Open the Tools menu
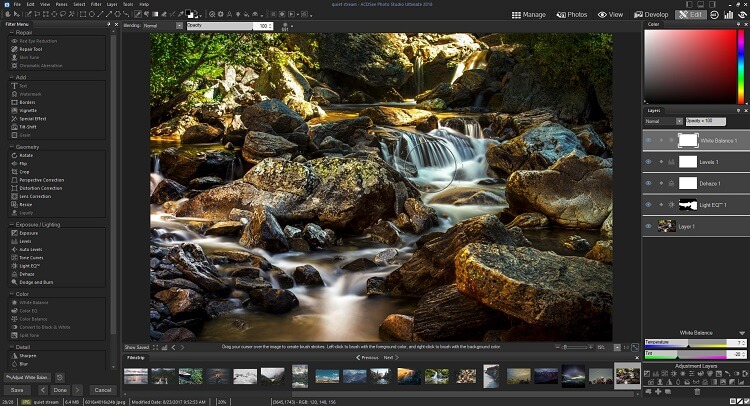The image size is (750, 406). [128, 4]
